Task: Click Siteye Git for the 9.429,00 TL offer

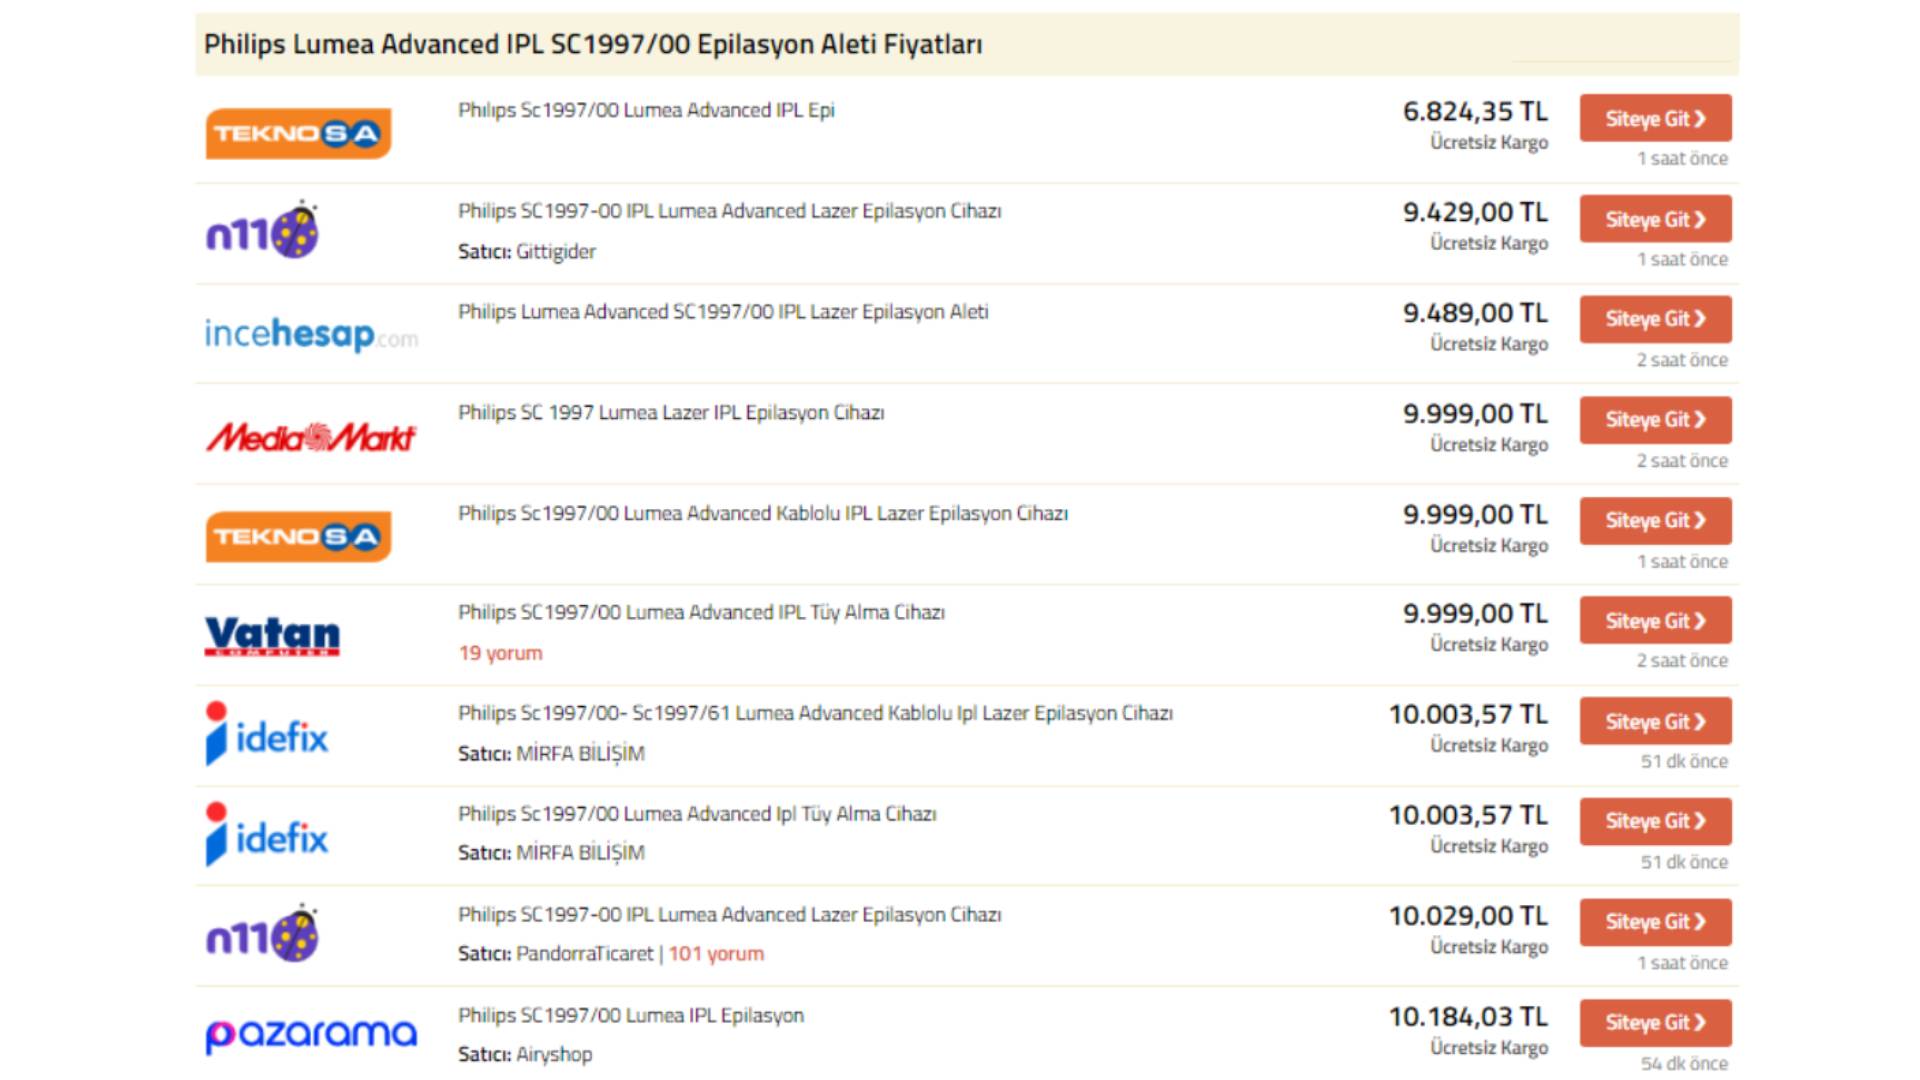Action: pos(1655,219)
